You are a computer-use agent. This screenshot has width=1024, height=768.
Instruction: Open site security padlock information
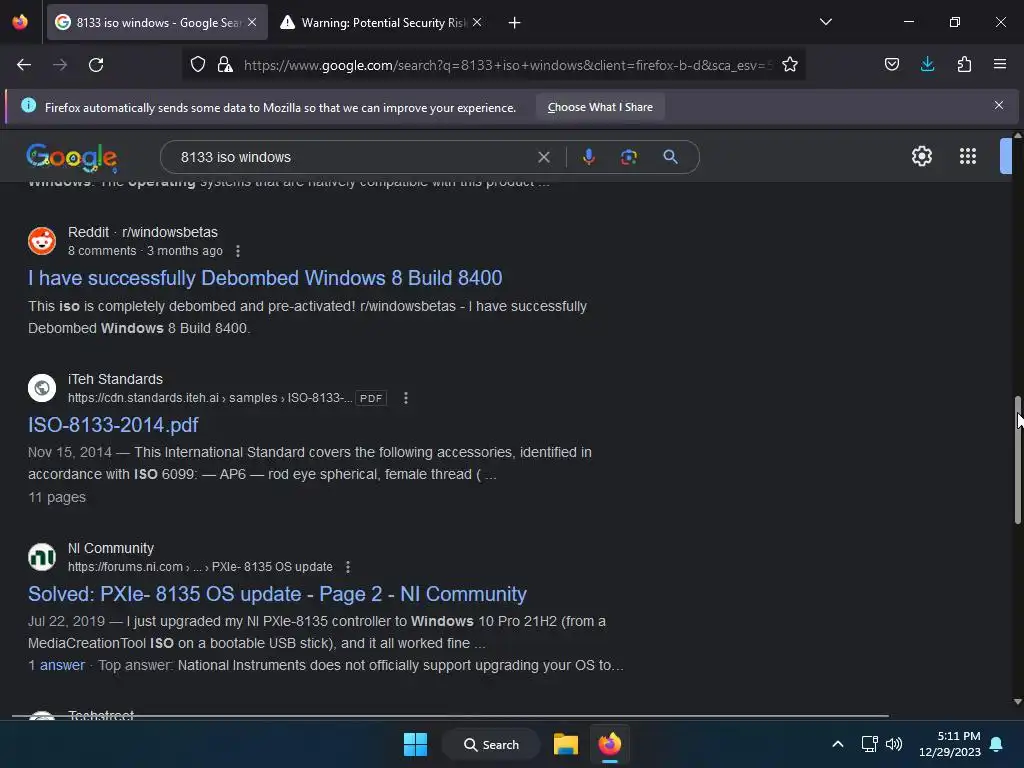(225, 64)
